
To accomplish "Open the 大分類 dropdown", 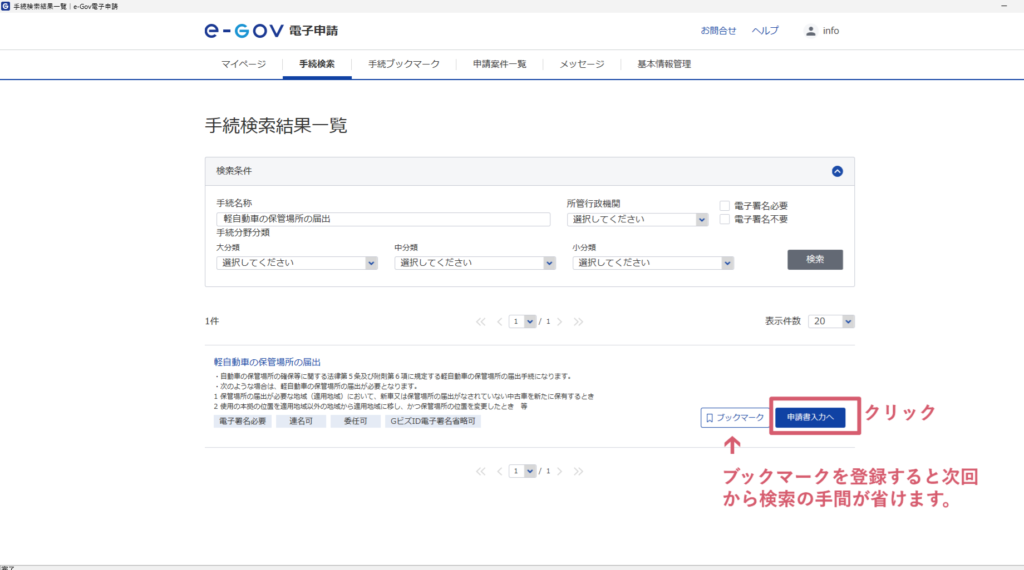I will pos(297,263).
